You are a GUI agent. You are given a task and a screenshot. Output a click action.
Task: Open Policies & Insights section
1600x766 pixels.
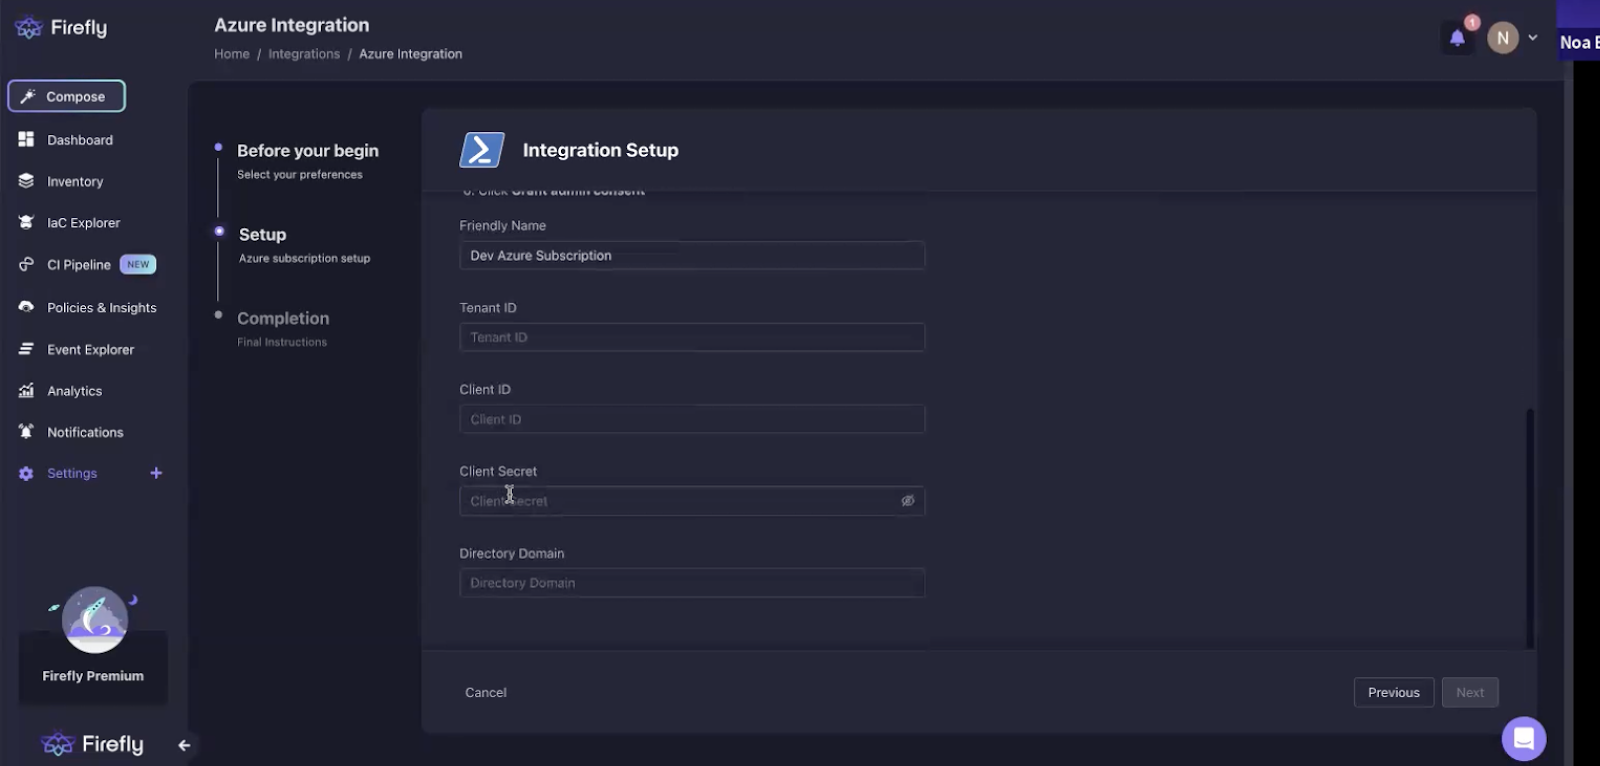click(x=102, y=307)
